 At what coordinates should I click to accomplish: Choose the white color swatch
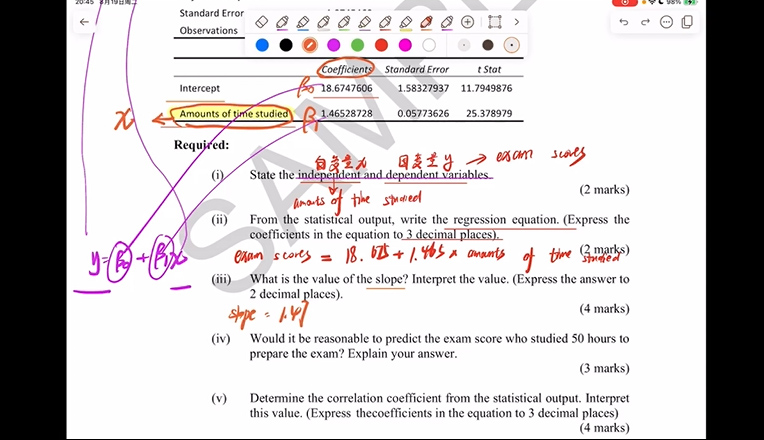[x=429, y=45]
